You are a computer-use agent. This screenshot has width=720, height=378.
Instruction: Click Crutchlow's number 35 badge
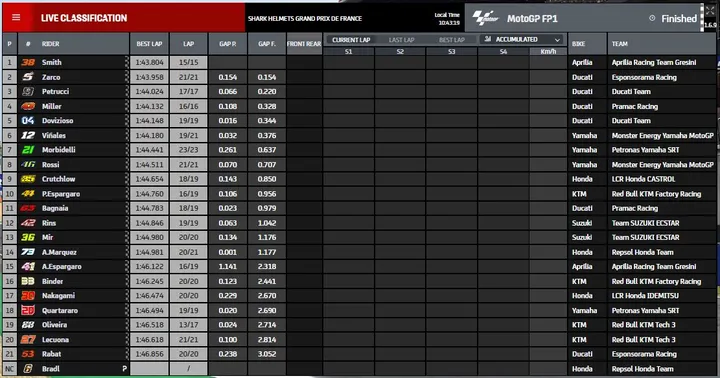[x=28, y=179]
